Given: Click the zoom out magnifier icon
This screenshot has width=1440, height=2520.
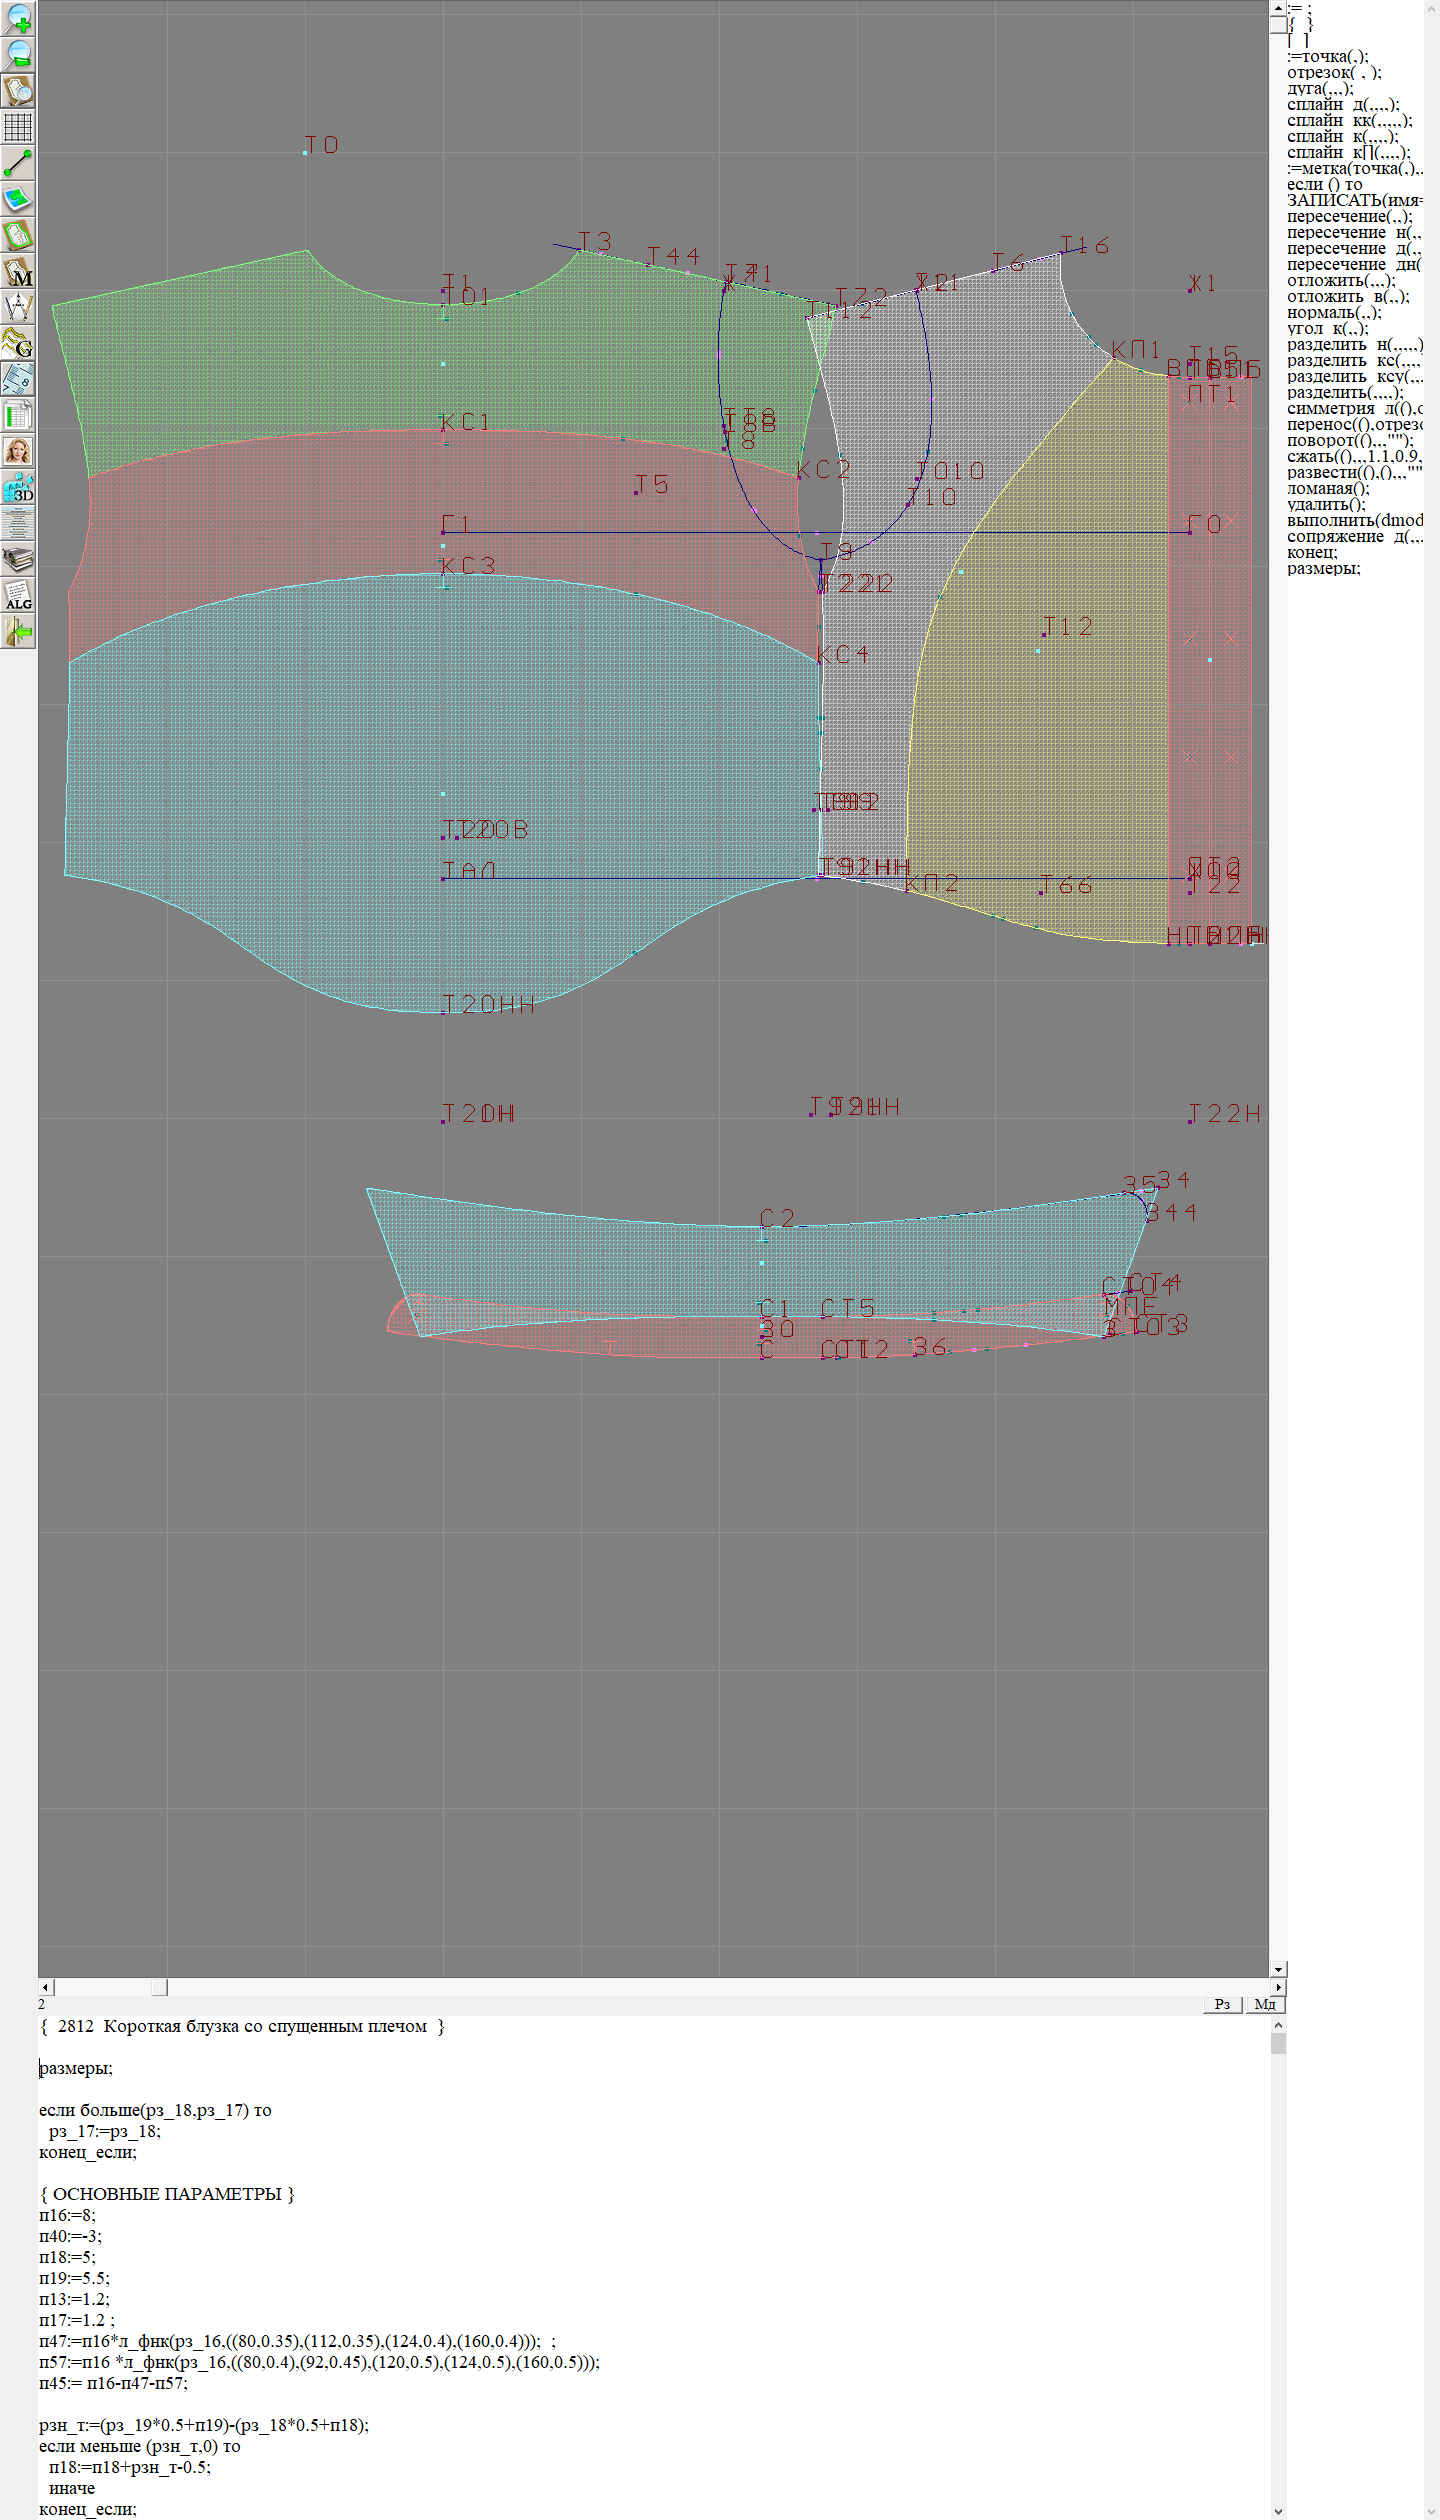Looking at the screenshot, I should [18, 54].
